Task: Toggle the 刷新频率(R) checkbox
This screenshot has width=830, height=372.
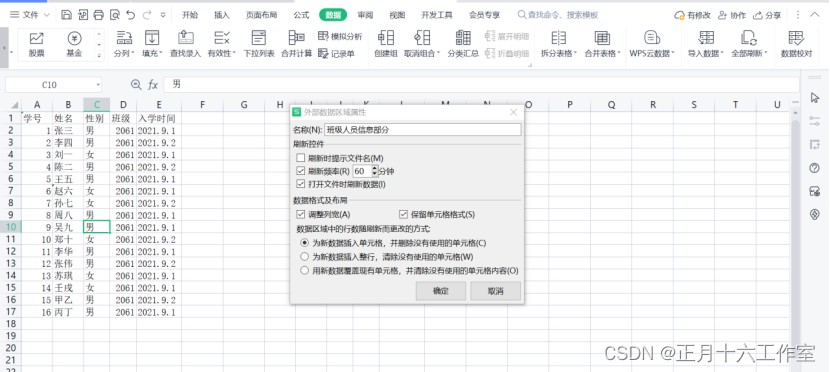Action: click(301, 171)
